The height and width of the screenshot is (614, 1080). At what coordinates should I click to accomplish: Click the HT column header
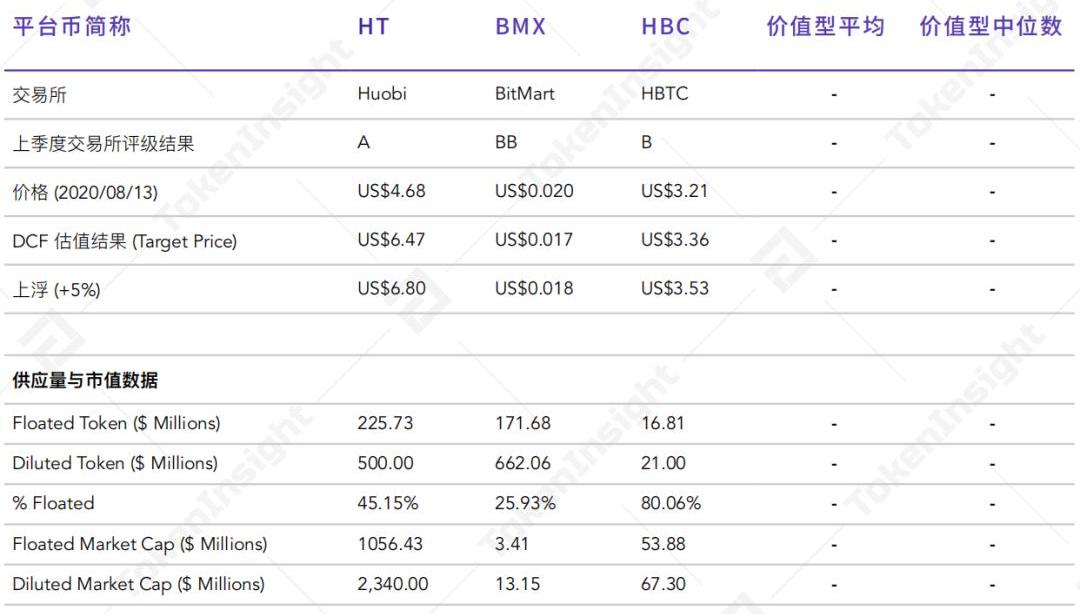tap(373, 27)
